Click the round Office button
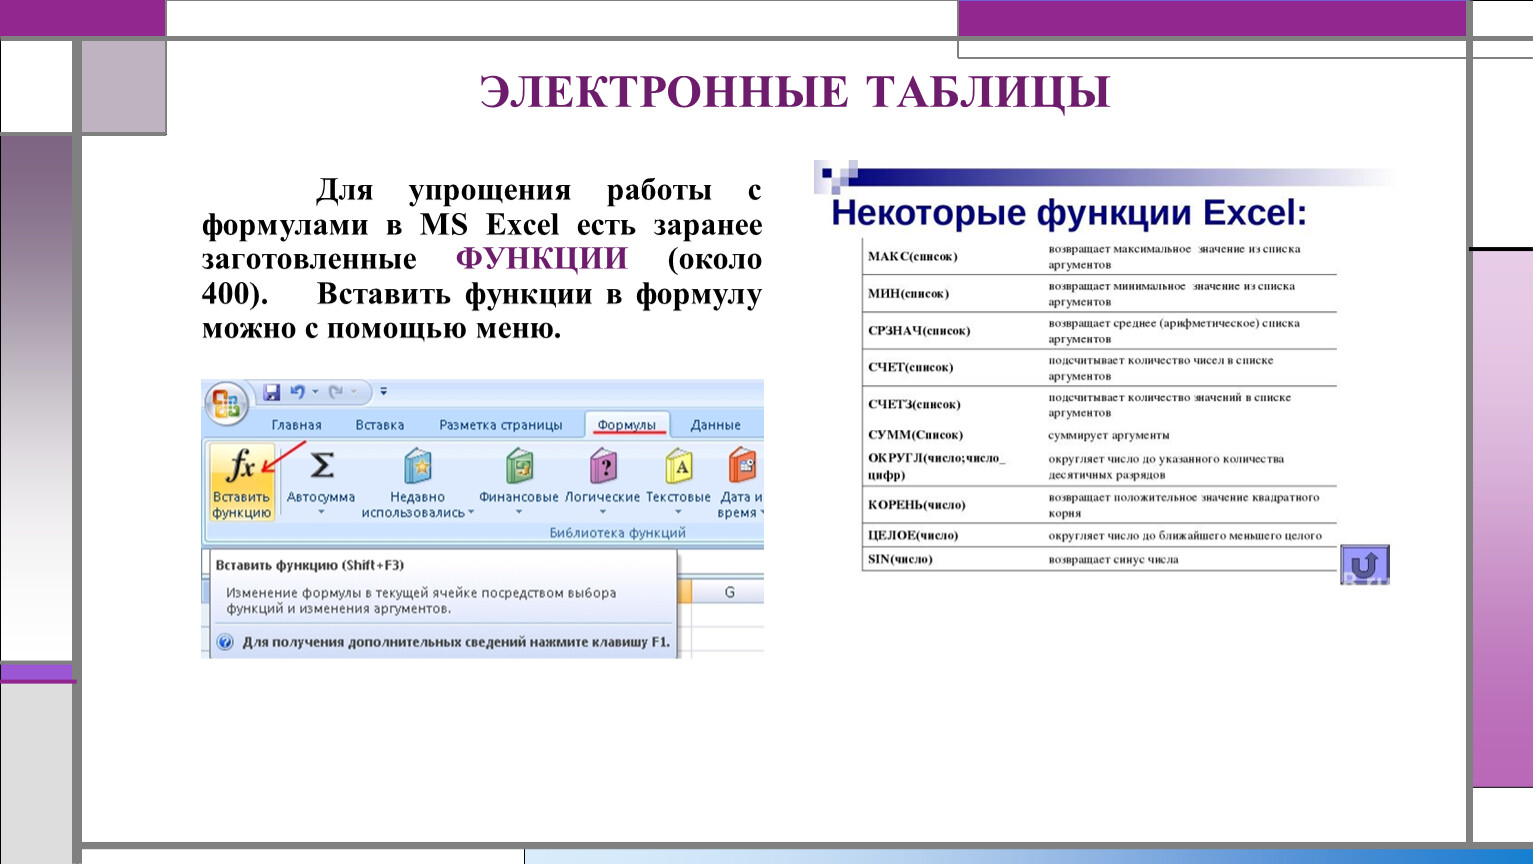 point(226,404)
